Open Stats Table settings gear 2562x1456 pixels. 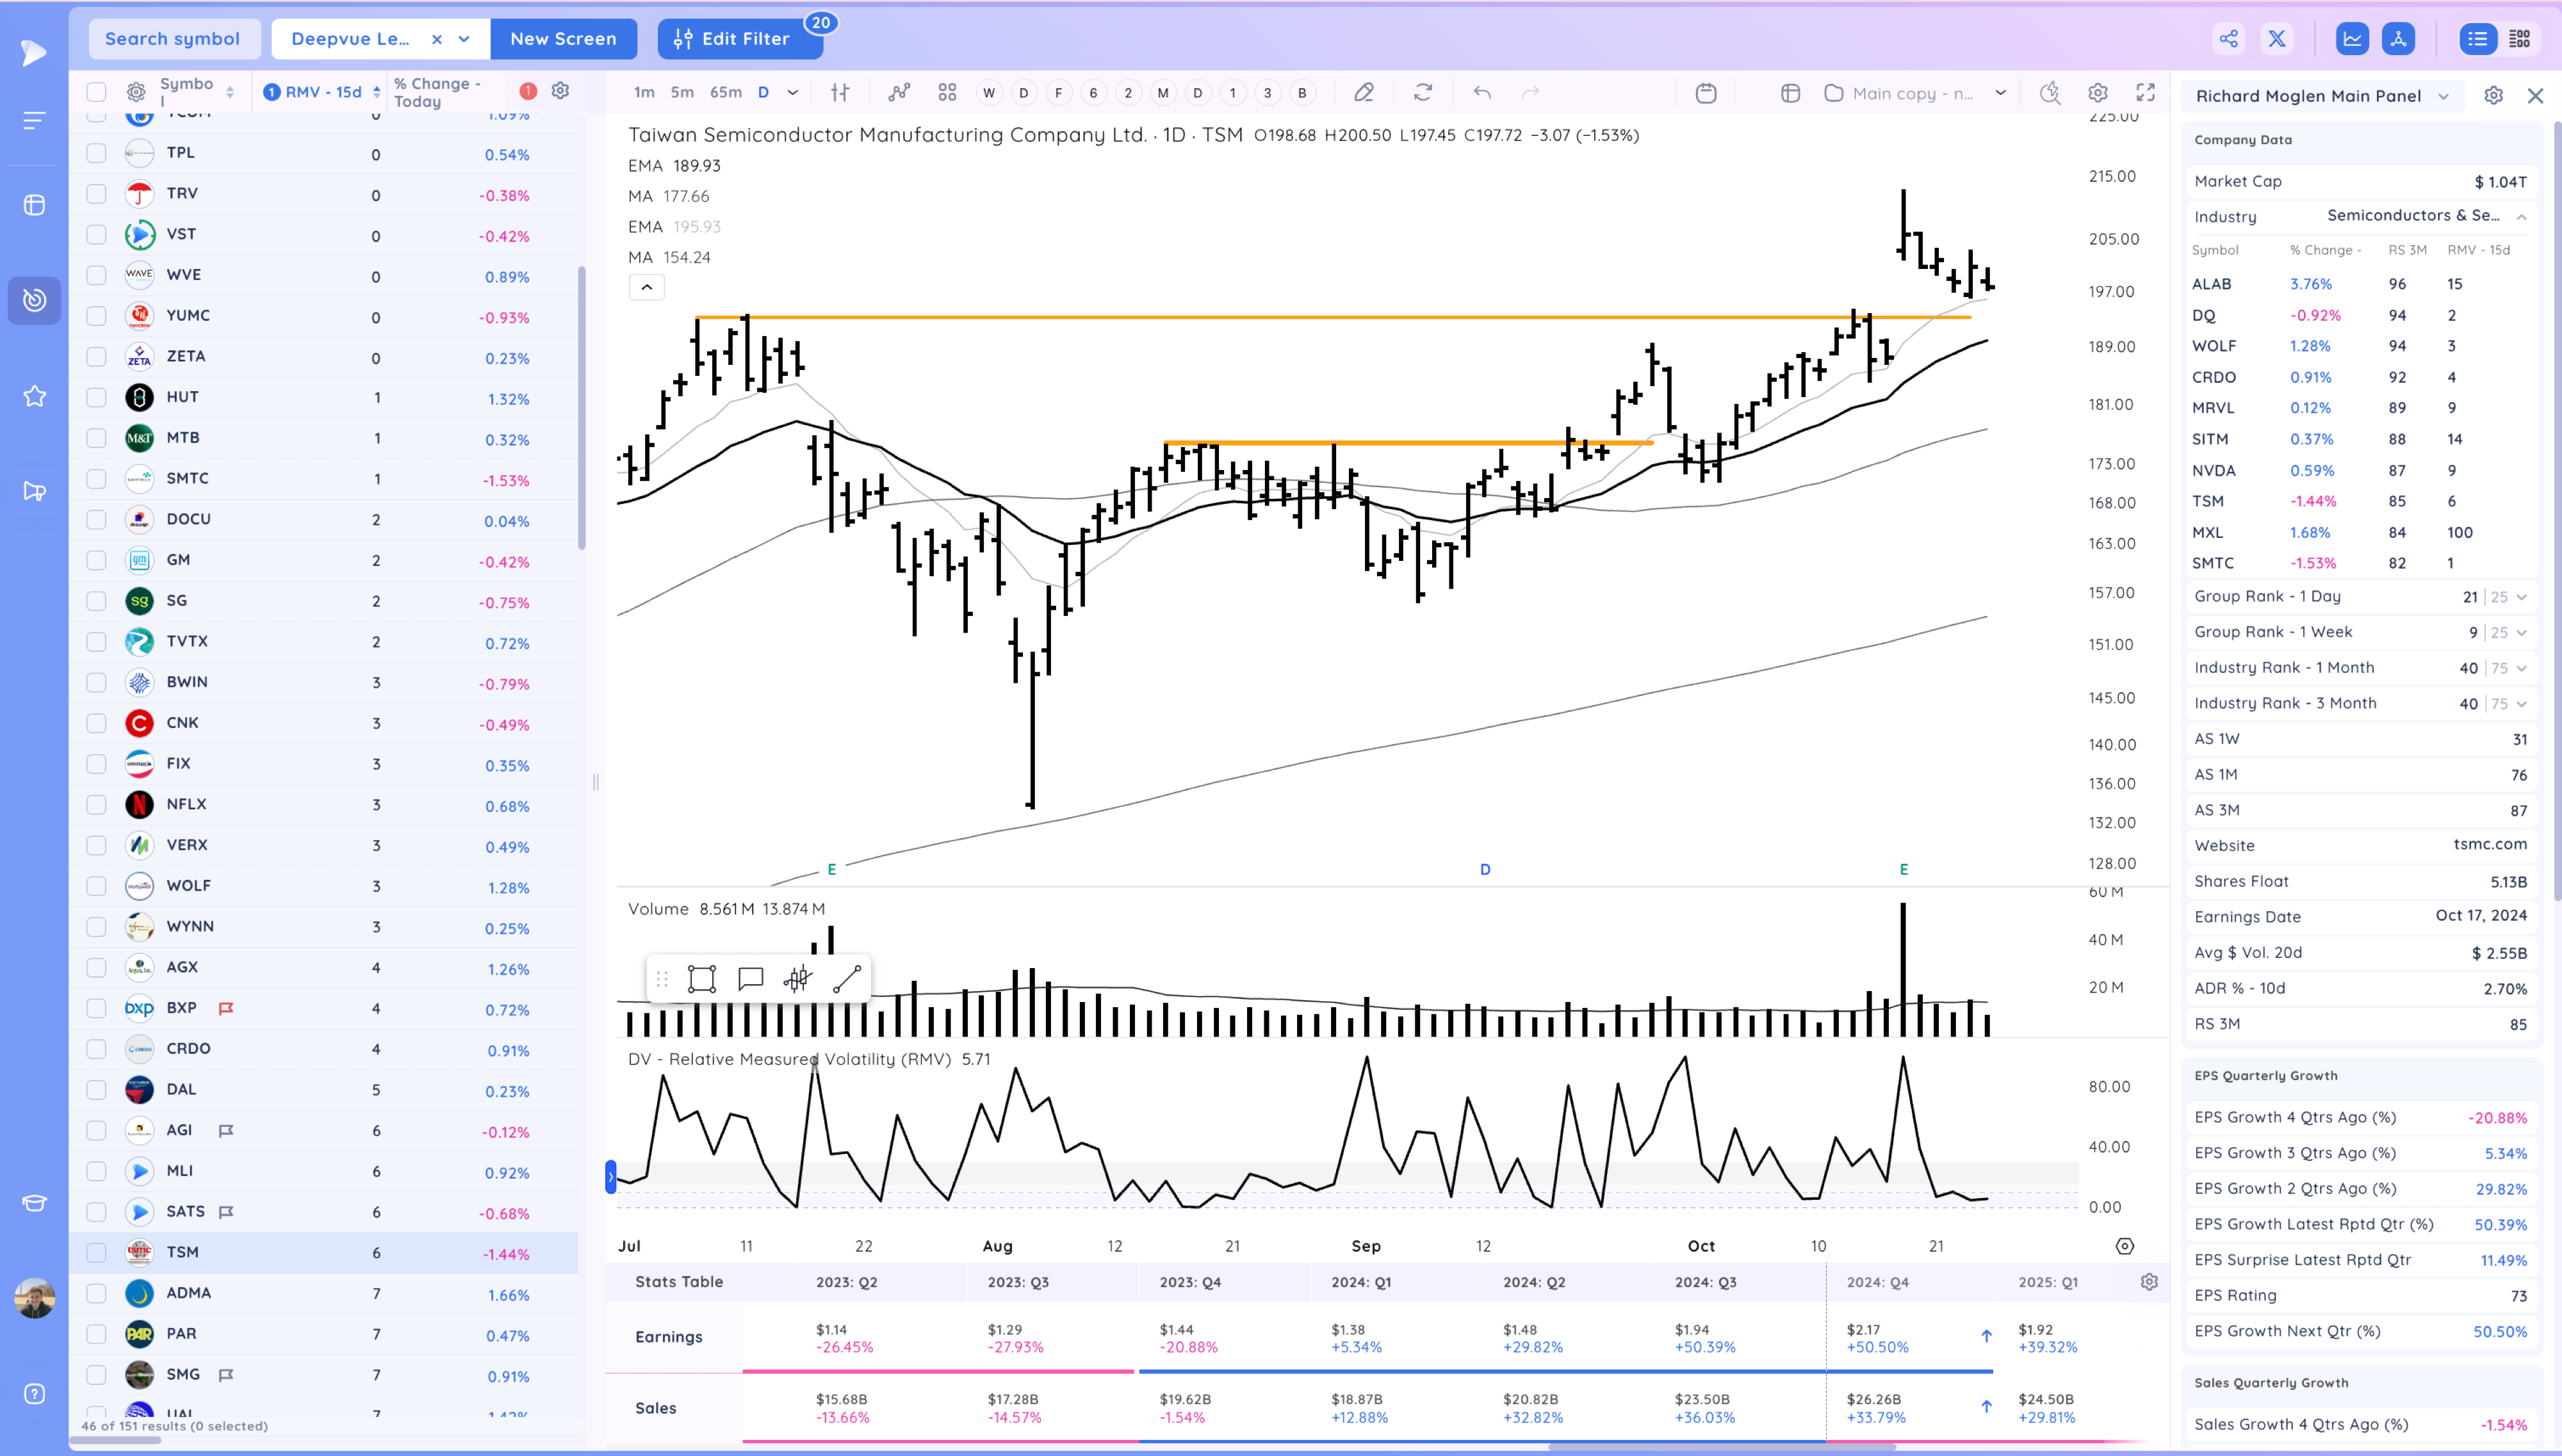tap(2149, 1282)
